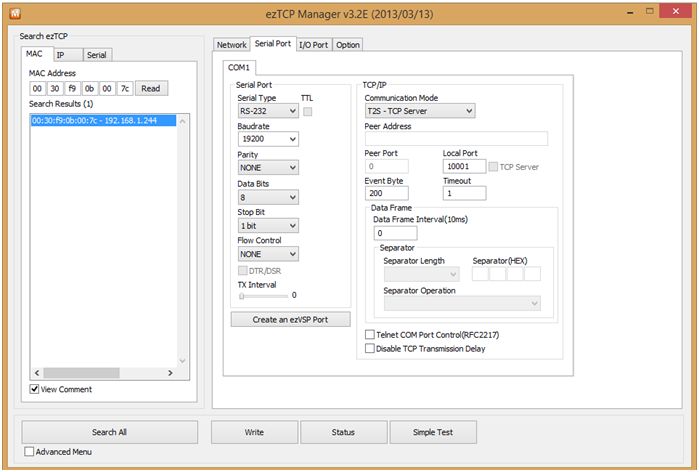Viewport: 699px width, 472px height.
Task: Click Create an ezVSP Port button
Action: 291,319
